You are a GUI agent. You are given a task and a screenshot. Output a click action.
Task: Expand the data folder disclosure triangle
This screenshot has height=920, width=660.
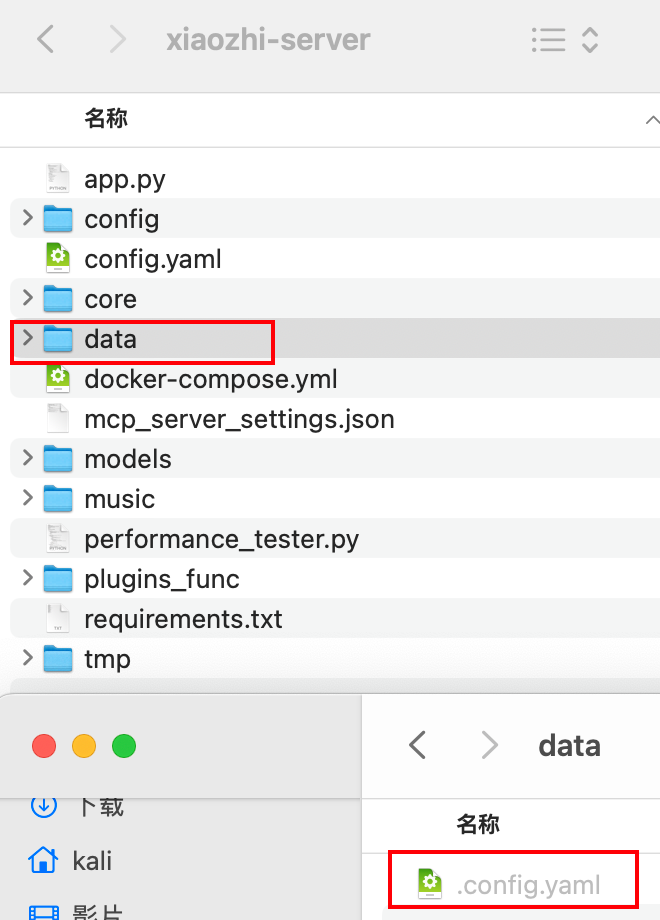[x=27, y=339]
